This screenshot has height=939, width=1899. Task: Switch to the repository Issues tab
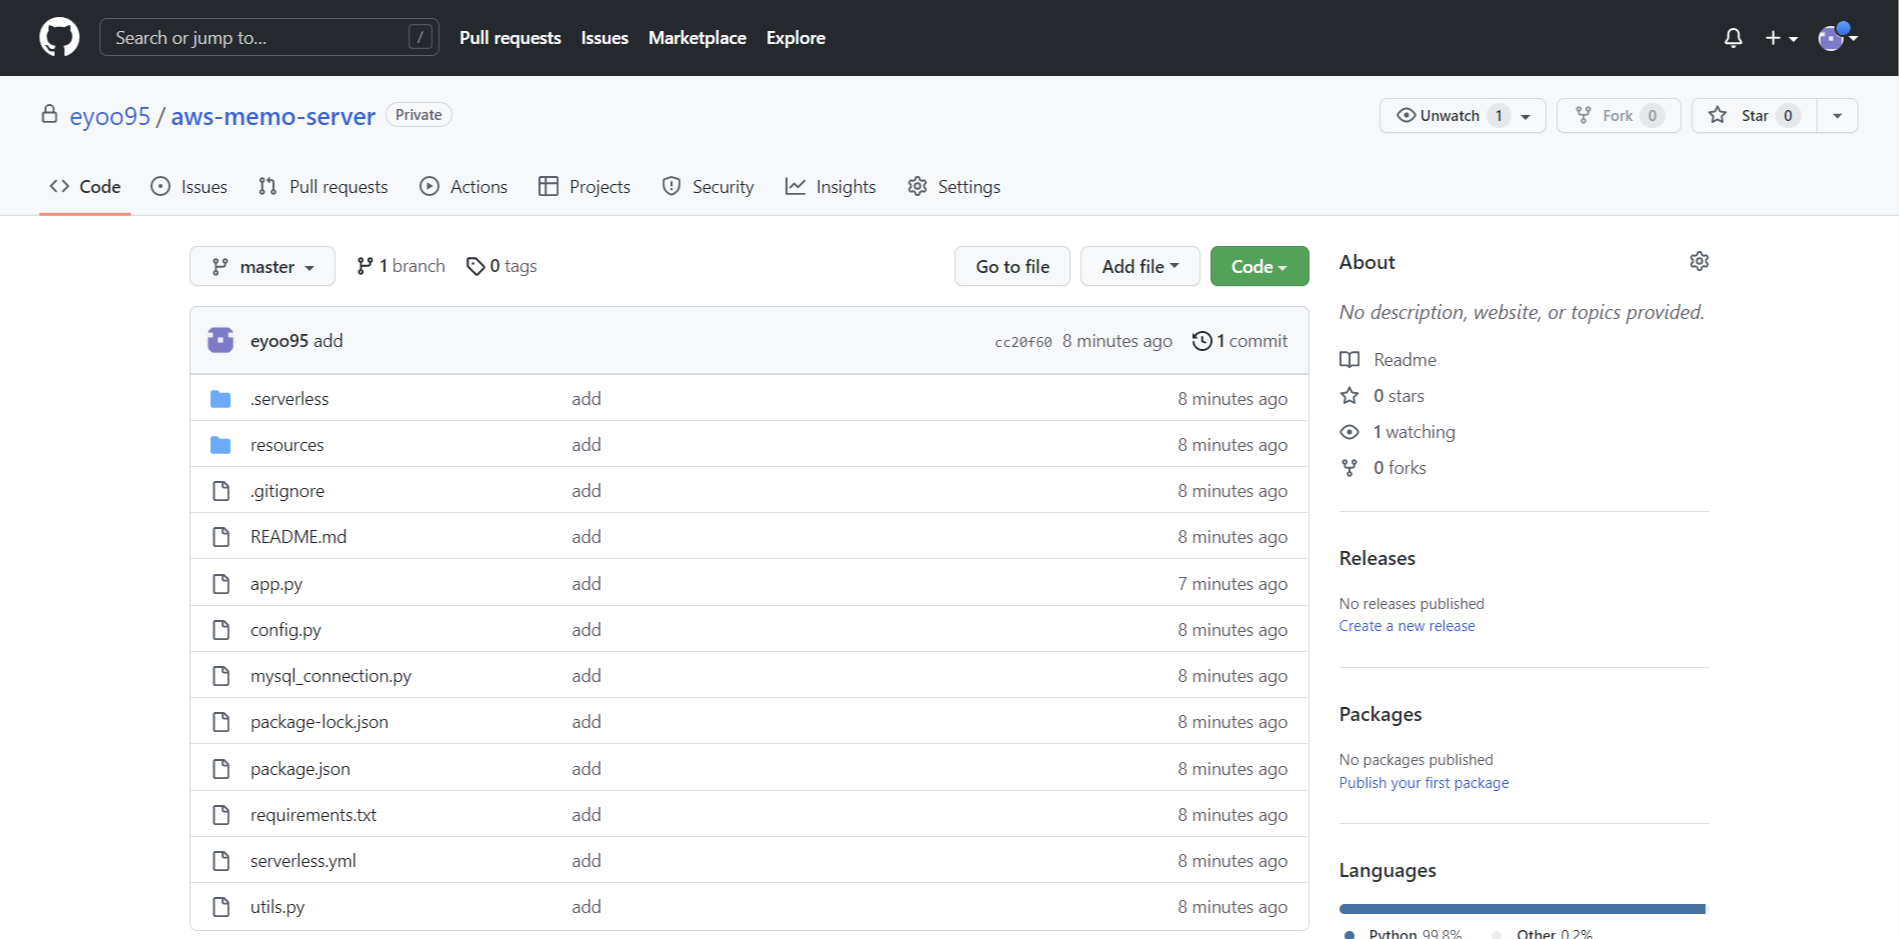189,187
